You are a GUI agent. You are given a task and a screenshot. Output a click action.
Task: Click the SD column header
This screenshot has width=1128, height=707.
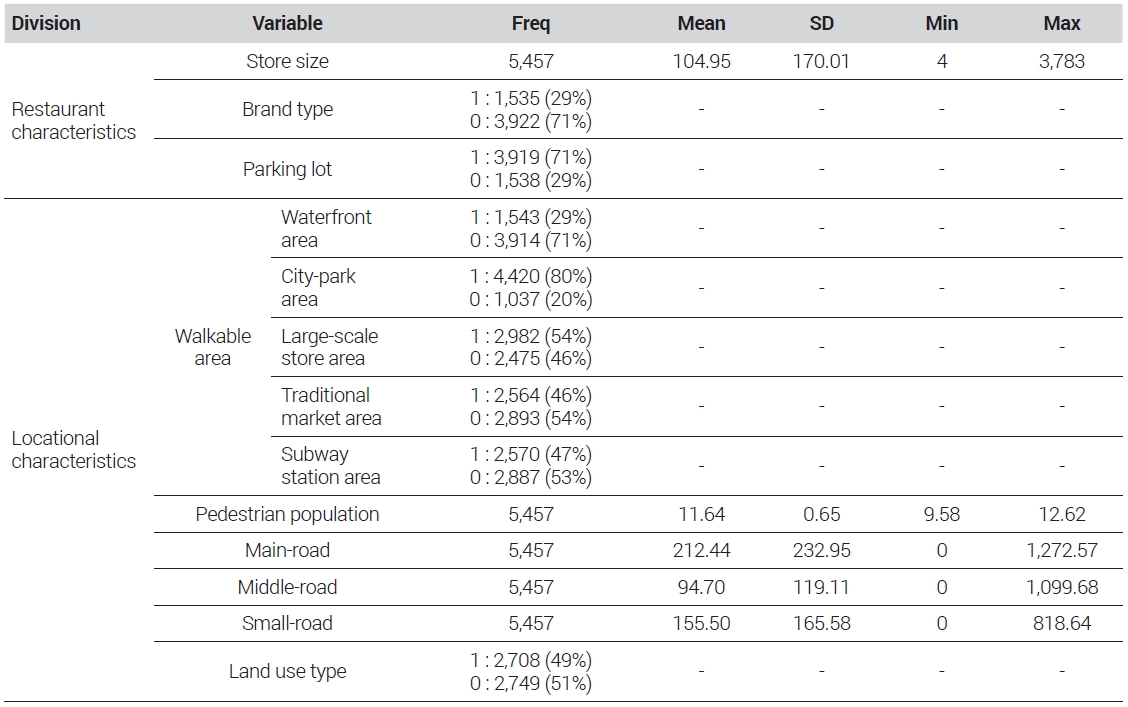click(822, 24)
